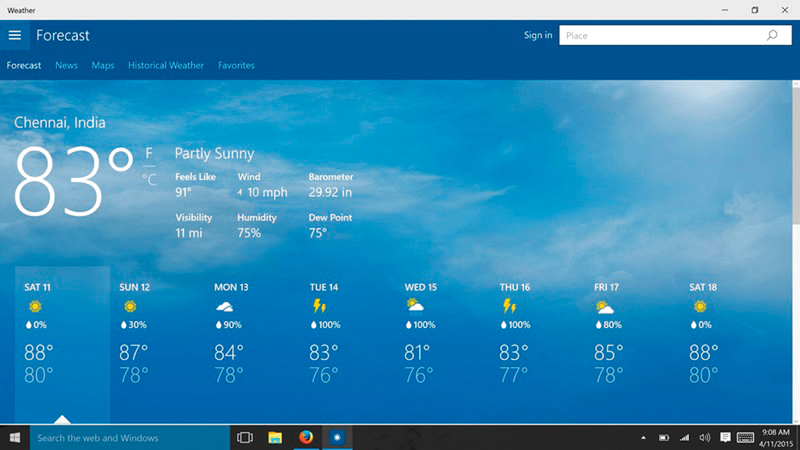The image size is (800, 450).
Task: Switch temperature units to Fahrenheit
Action: tap(149, 153)
